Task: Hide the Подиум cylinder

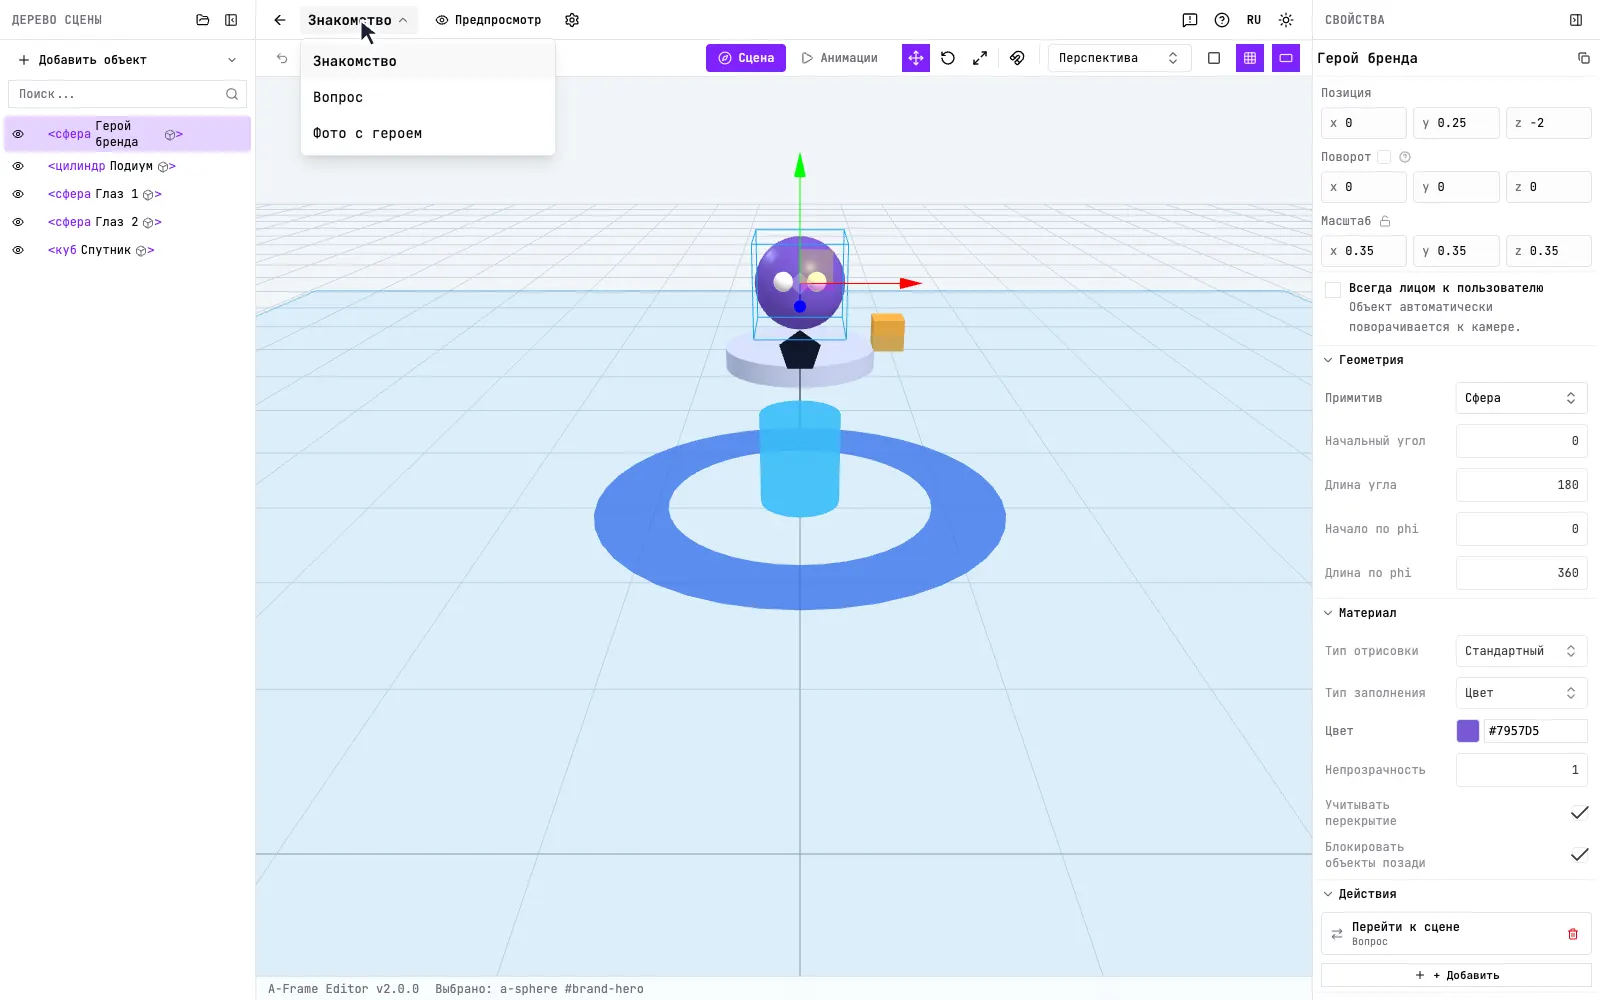Action: tap(18, 166)
